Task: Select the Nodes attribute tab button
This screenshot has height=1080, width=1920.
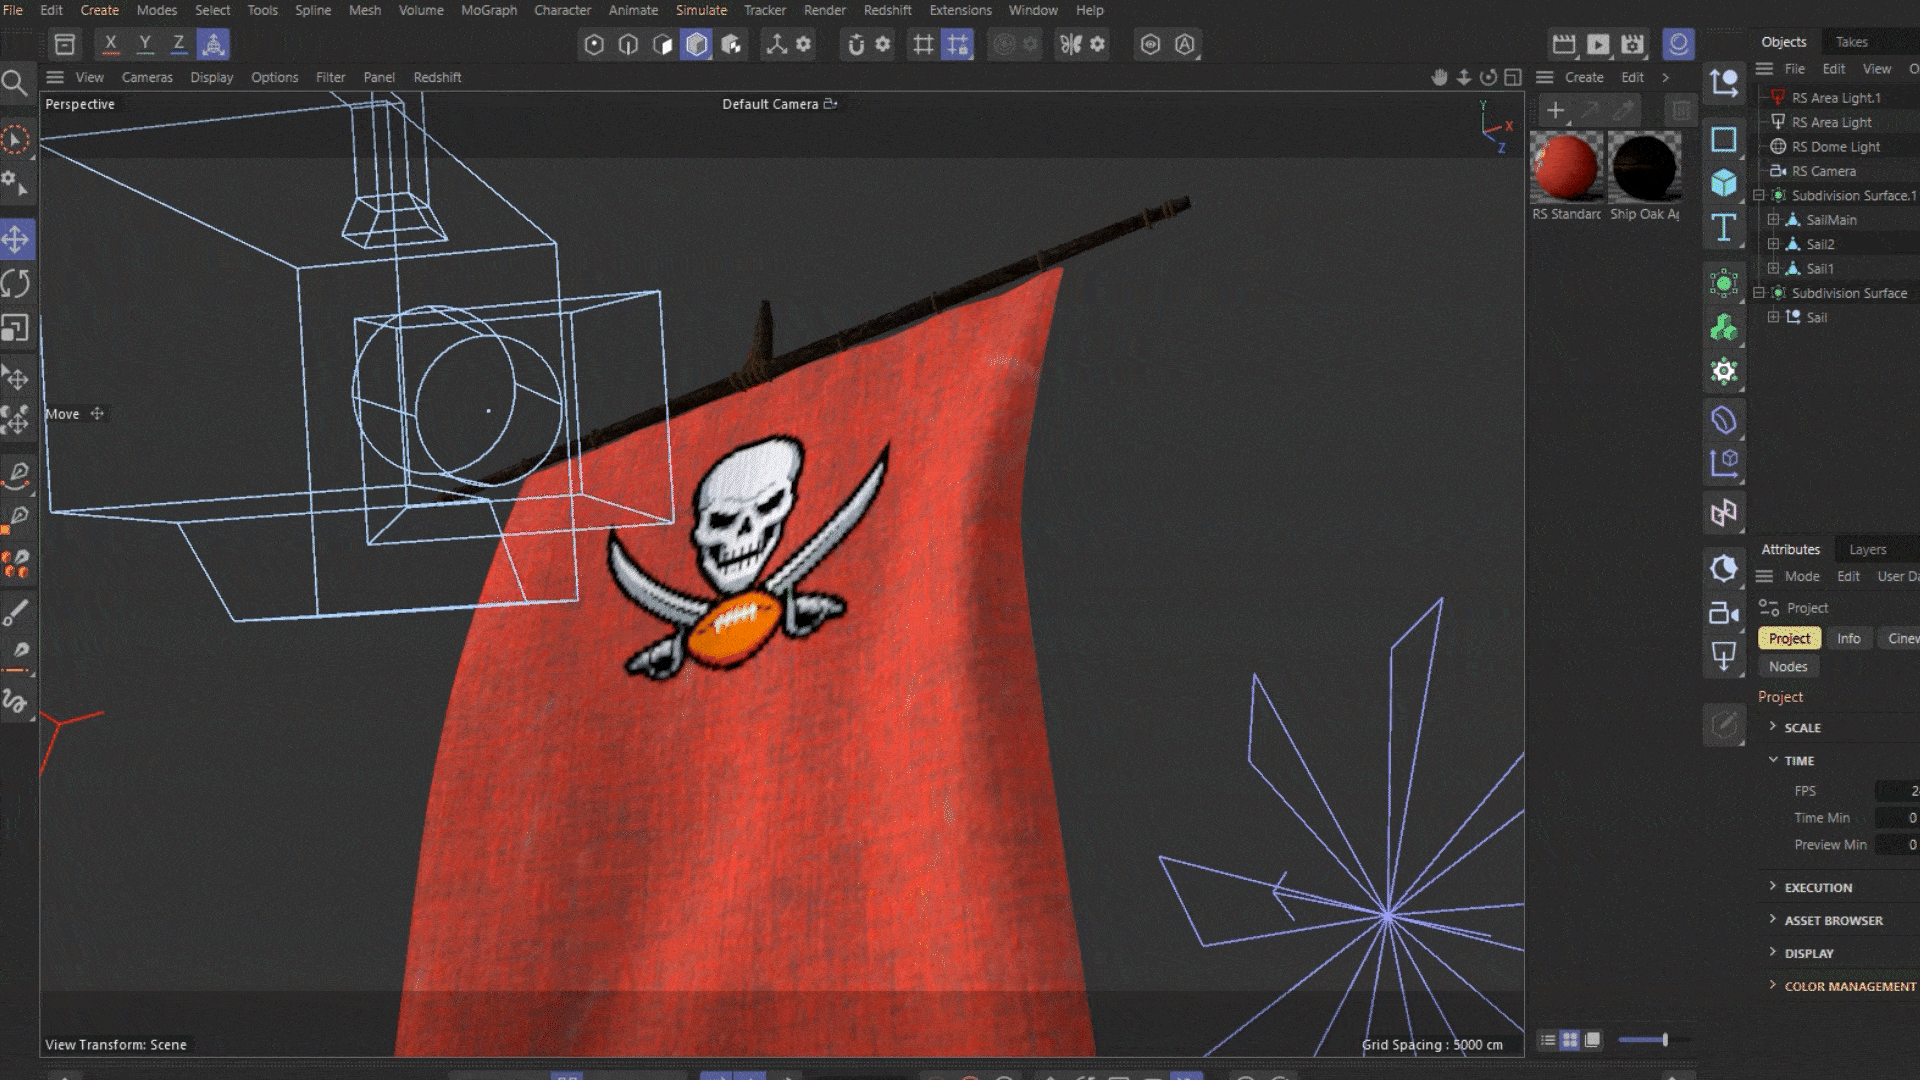Action: [1788, 667]
